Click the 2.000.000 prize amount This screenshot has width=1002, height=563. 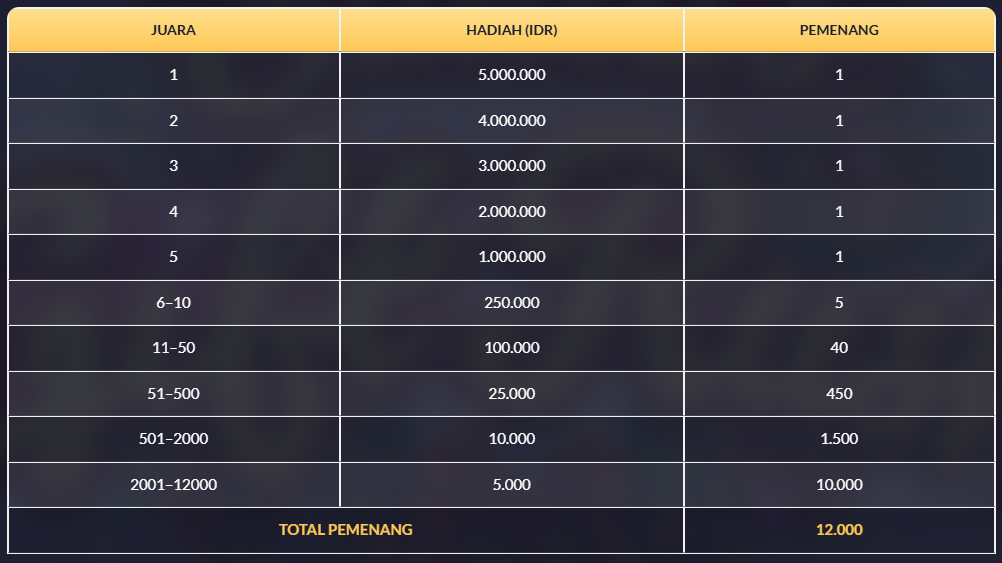(512, 212)
